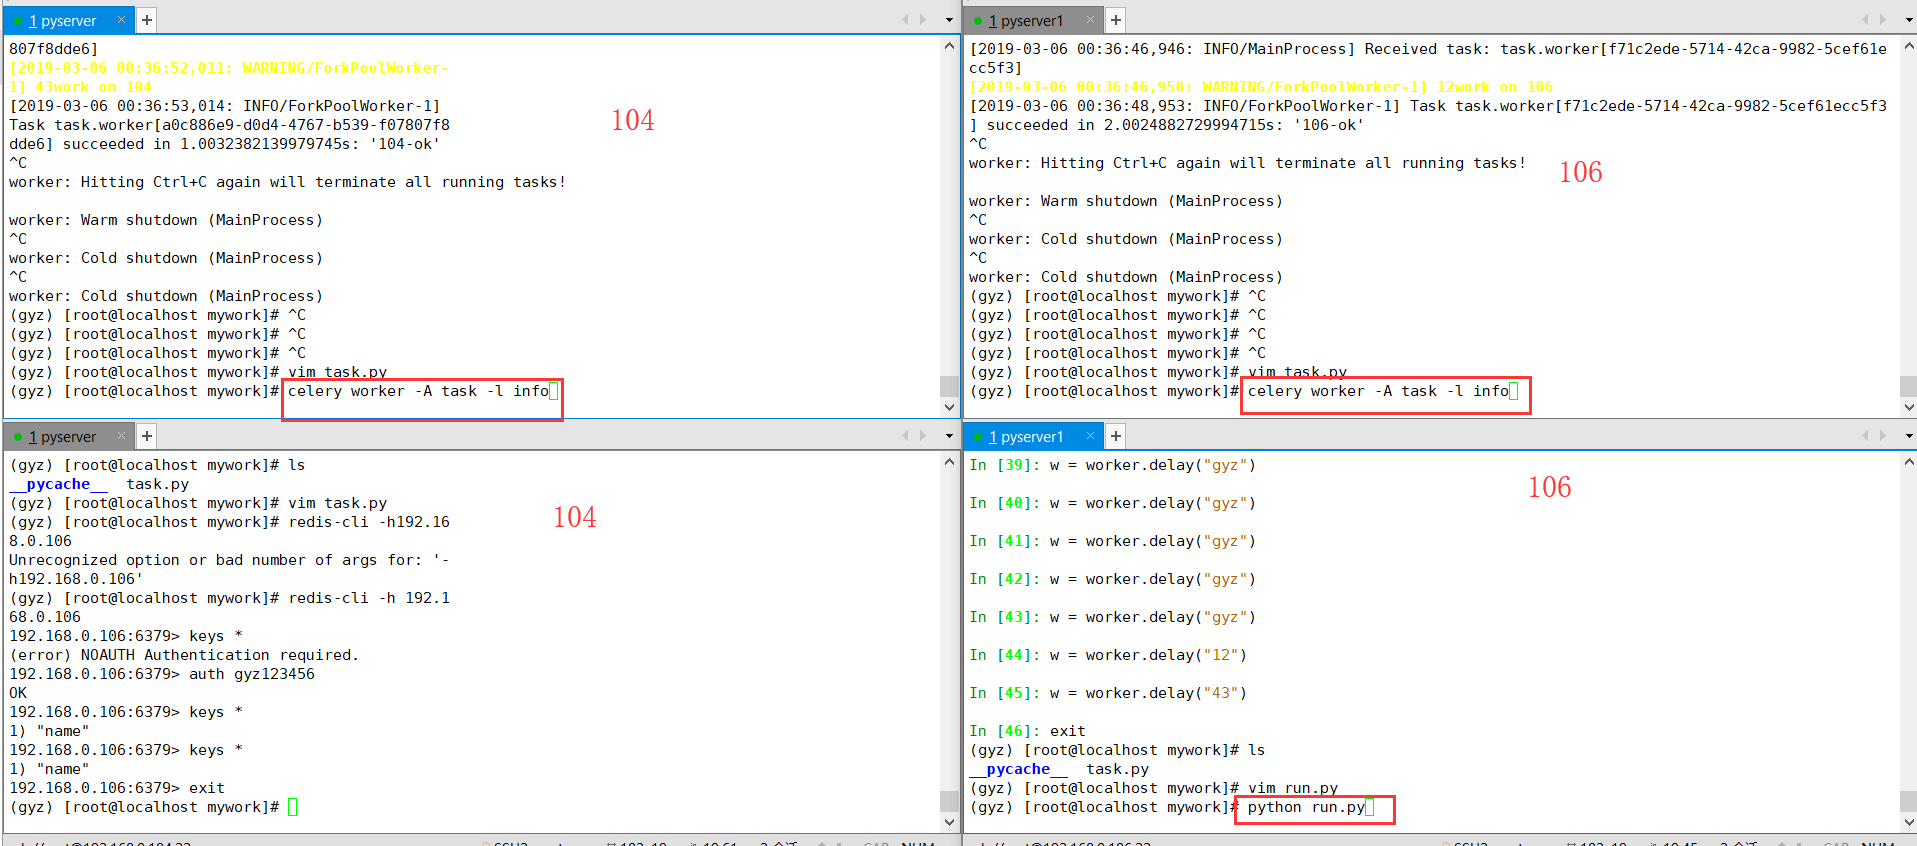Click the scrollbar thumb in the lower-right terminal
Screen dimensions: 1917x846
pyautogui.click(x=1908, y=801)
